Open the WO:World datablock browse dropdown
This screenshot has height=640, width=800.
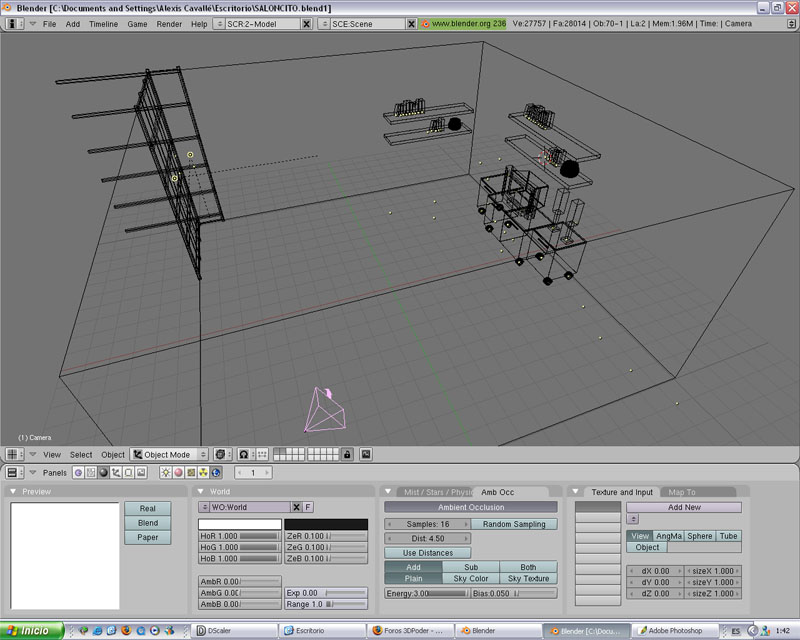(x=204, y=507)
